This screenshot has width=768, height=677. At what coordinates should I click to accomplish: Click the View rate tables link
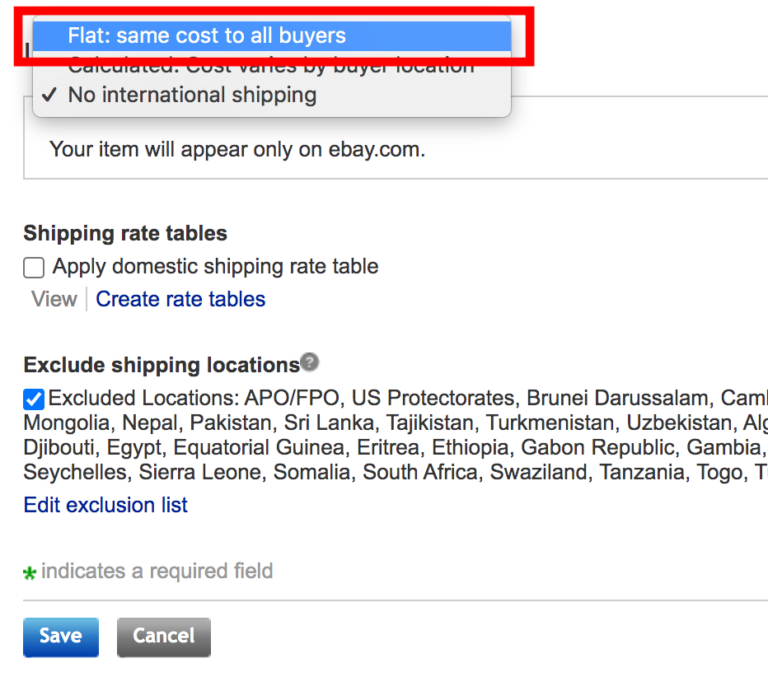(x=54, y=299)
